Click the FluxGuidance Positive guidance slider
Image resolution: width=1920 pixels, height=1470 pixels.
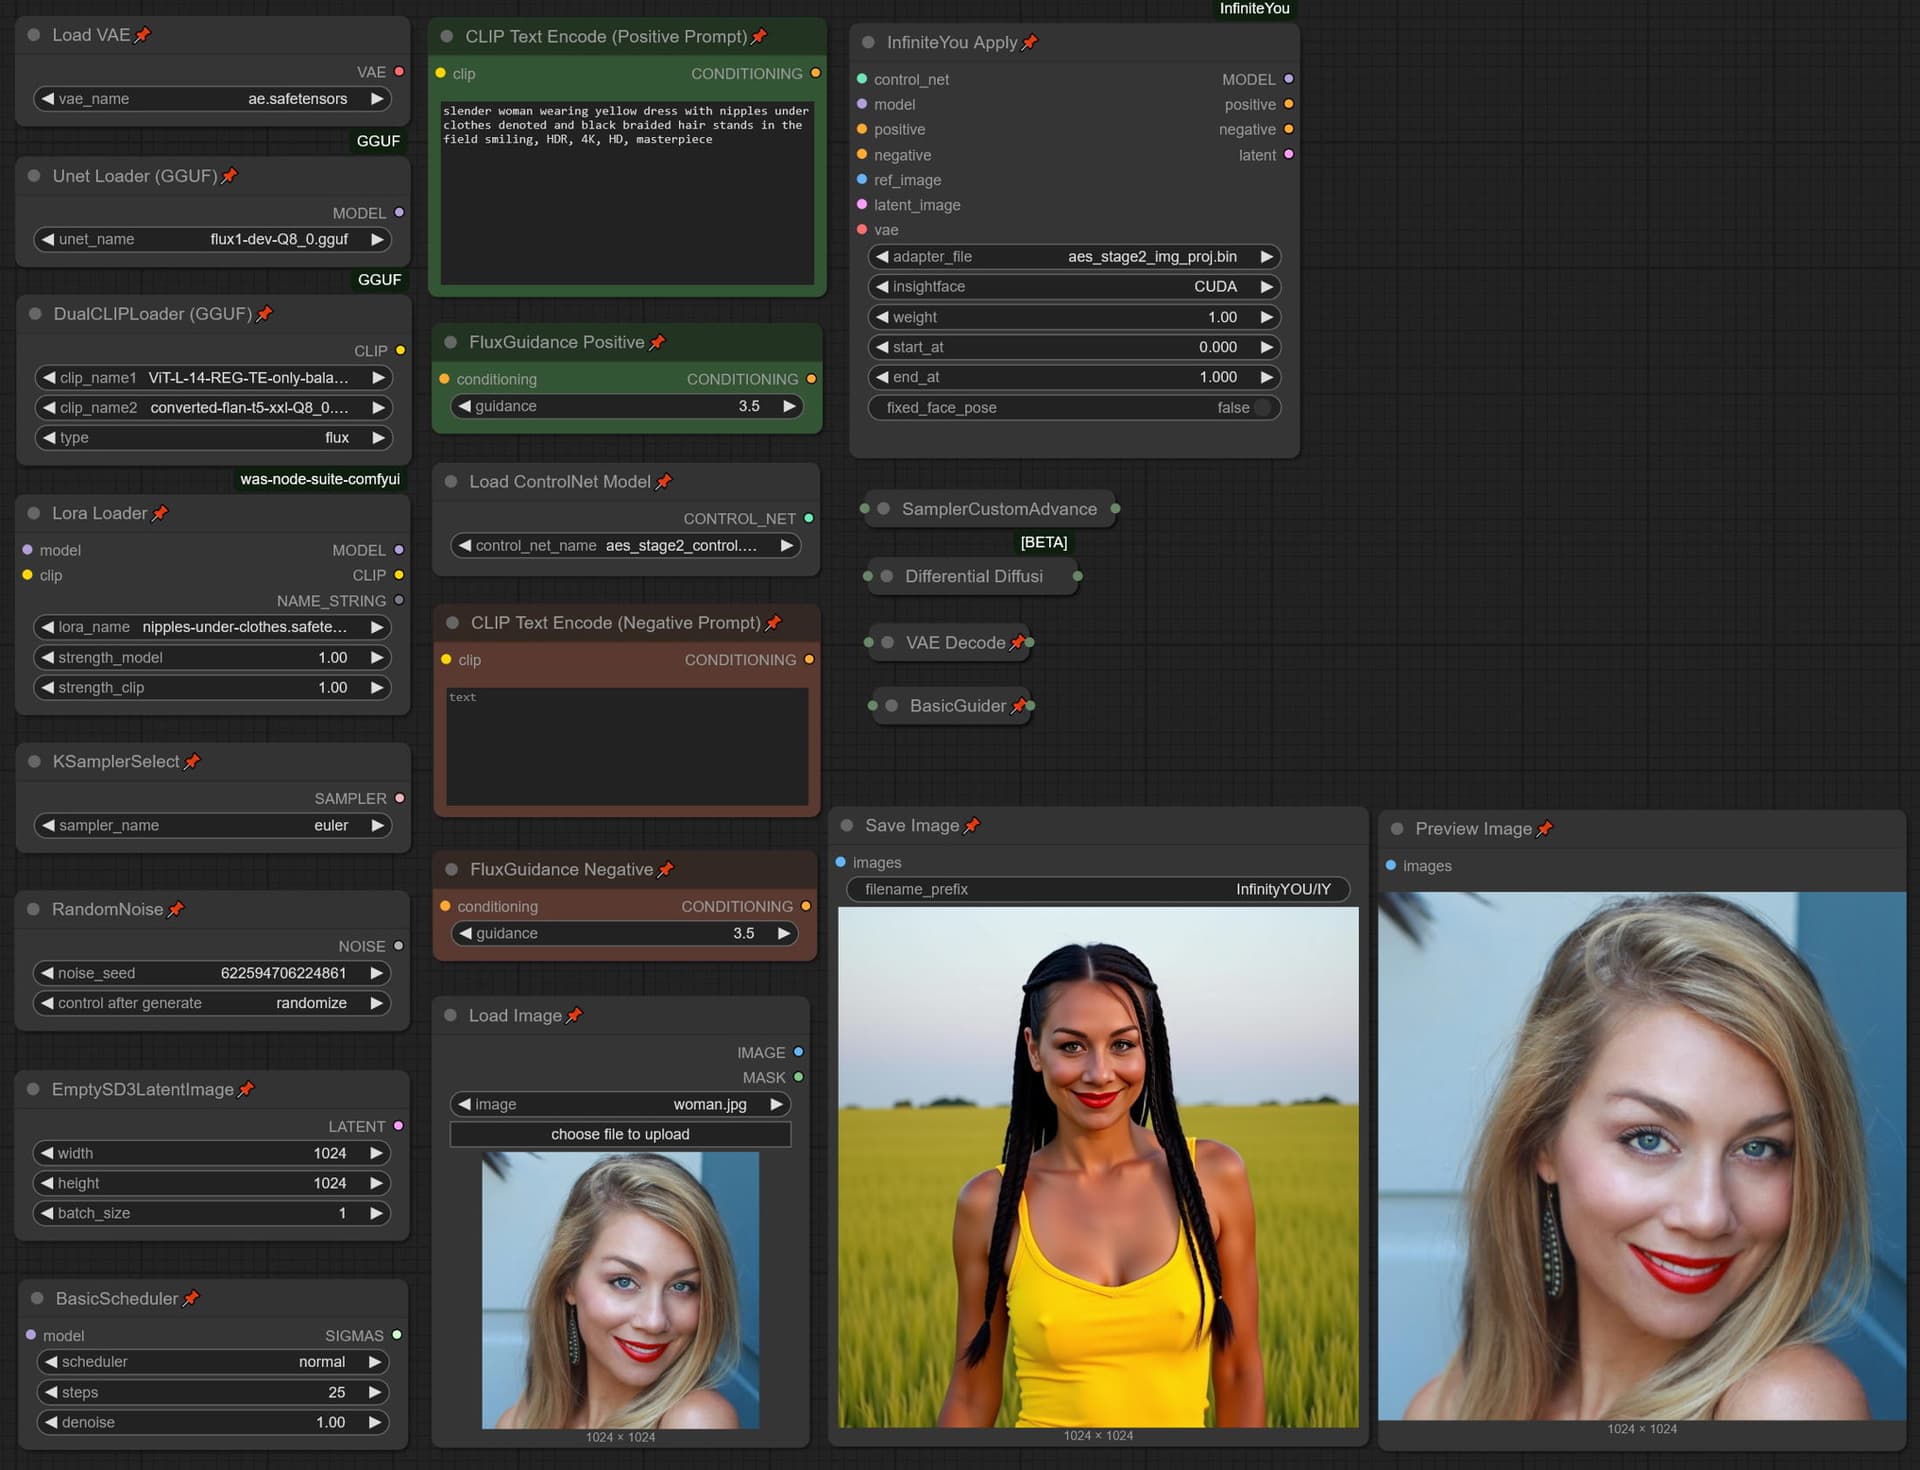coord(627,406)
